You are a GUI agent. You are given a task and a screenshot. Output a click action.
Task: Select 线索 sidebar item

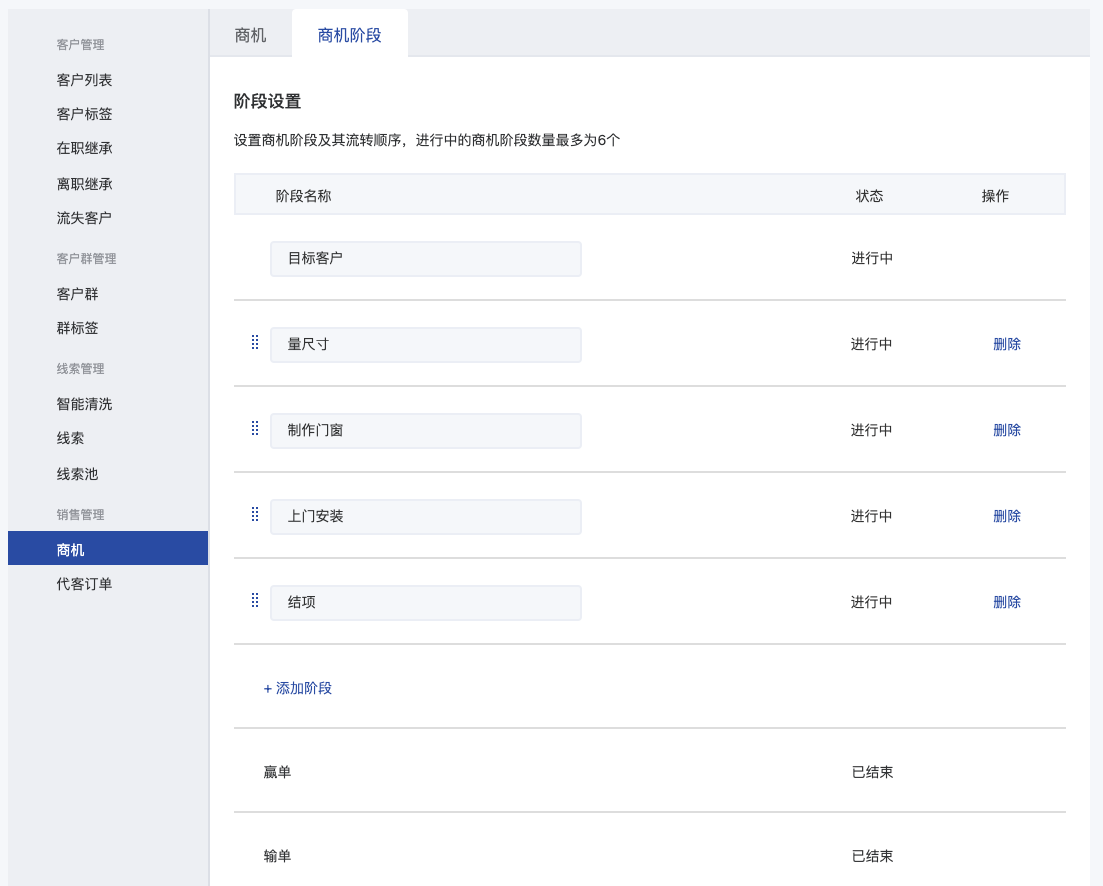(70, 438)
